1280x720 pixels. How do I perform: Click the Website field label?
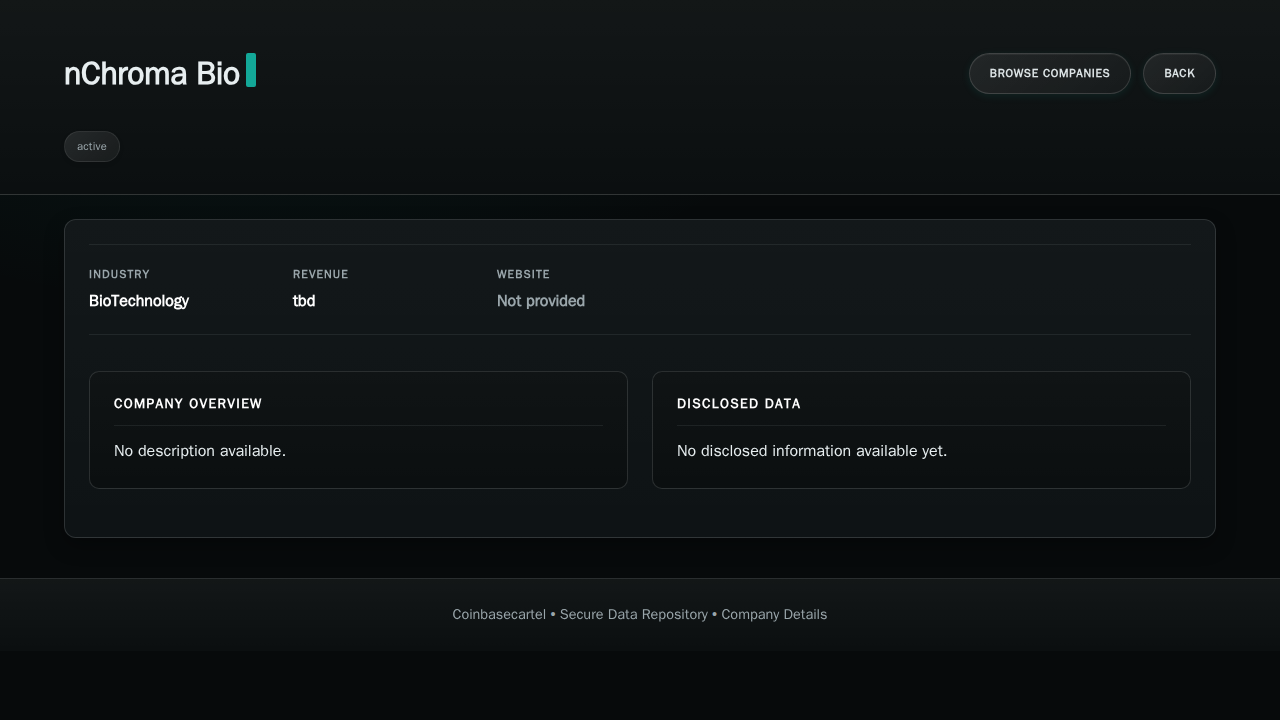click(523, 274)
